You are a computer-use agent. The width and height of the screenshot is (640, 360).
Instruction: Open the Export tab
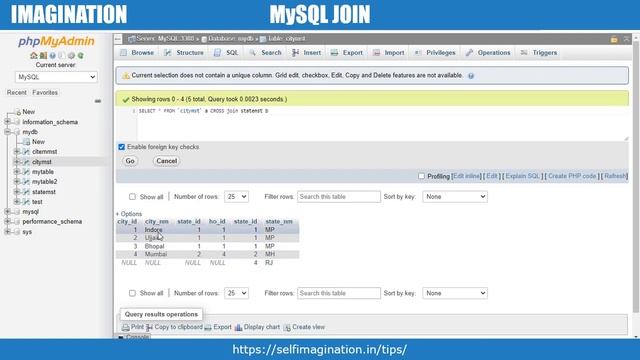click(x=347, y=53)
